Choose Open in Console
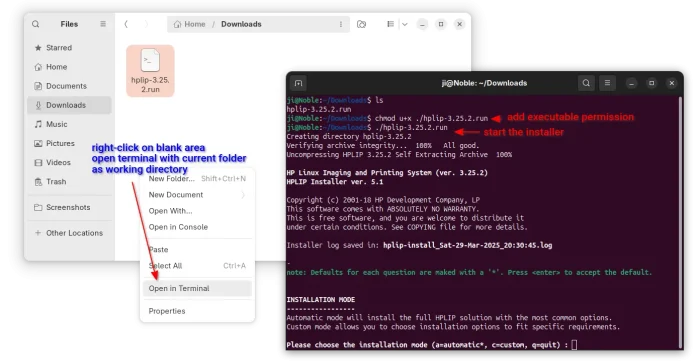The height and width of the screenshot is (361, 700). 197,227
